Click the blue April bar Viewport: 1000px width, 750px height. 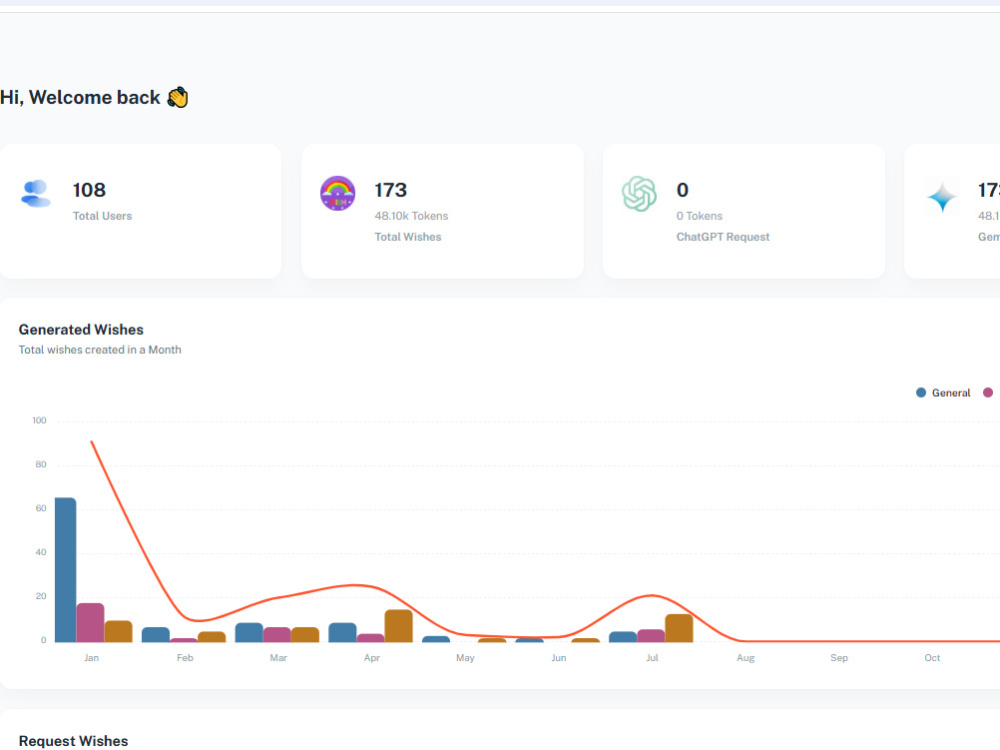pyautogui.click(x=342, y=632)
